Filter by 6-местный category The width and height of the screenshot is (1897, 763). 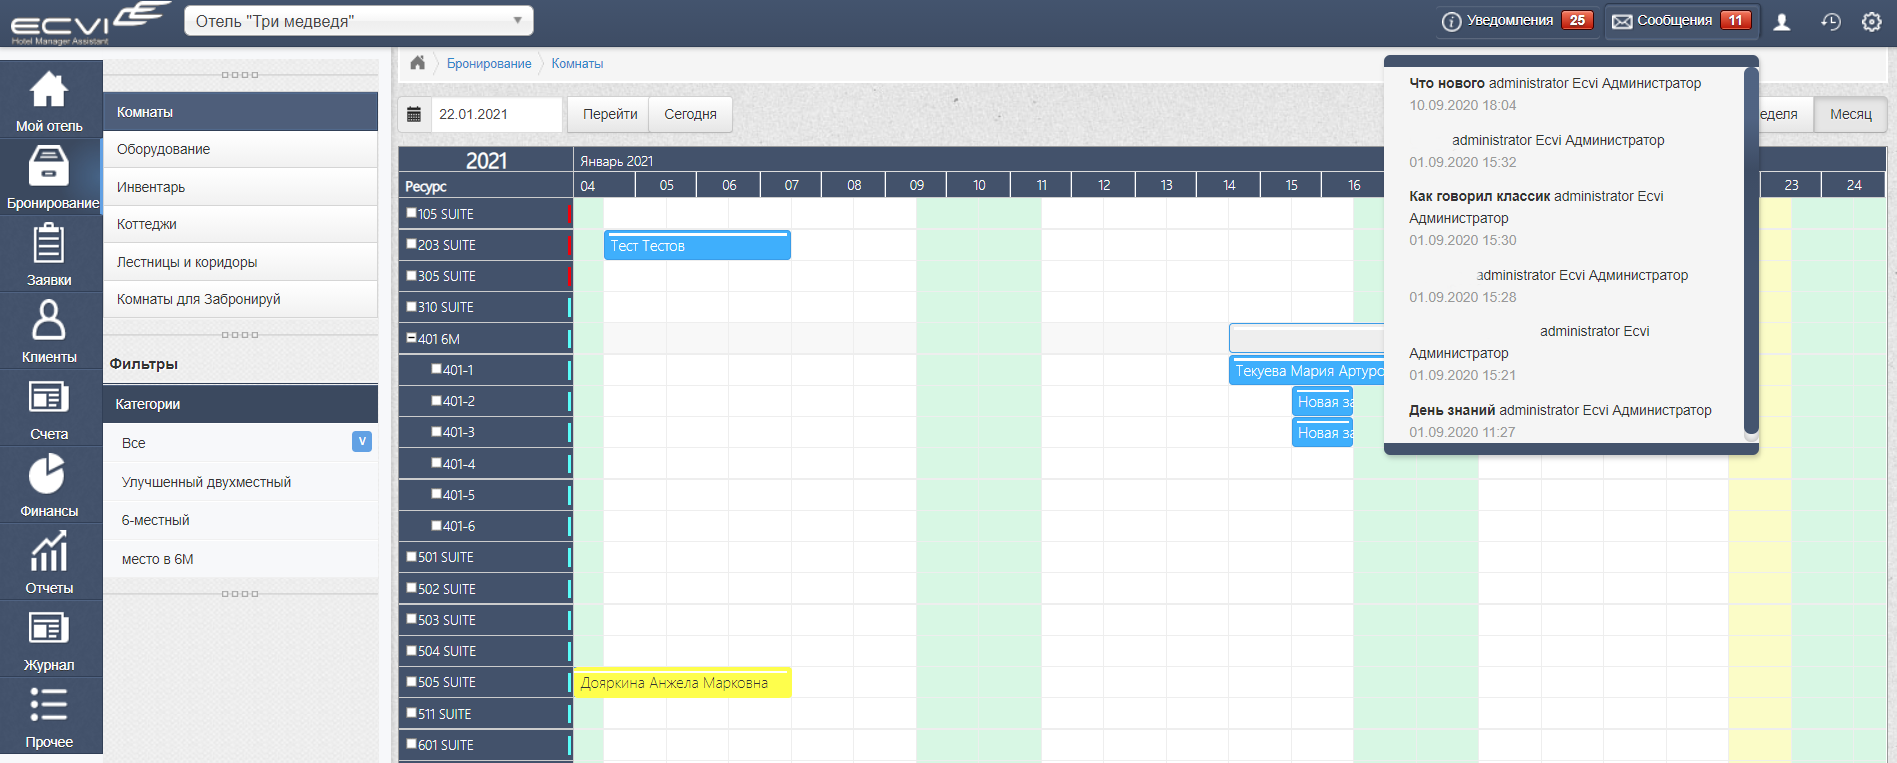coord(240,520)
